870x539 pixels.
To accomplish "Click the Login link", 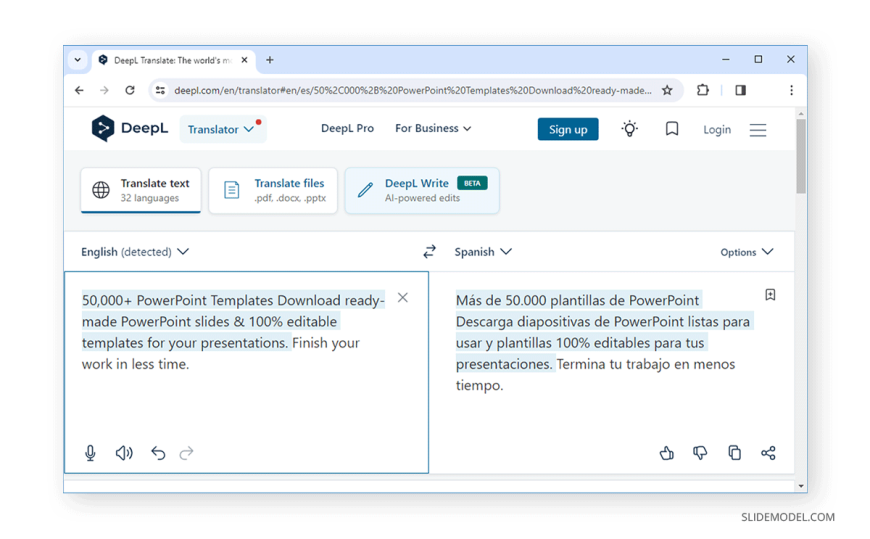I will click(x=717, y=129).
